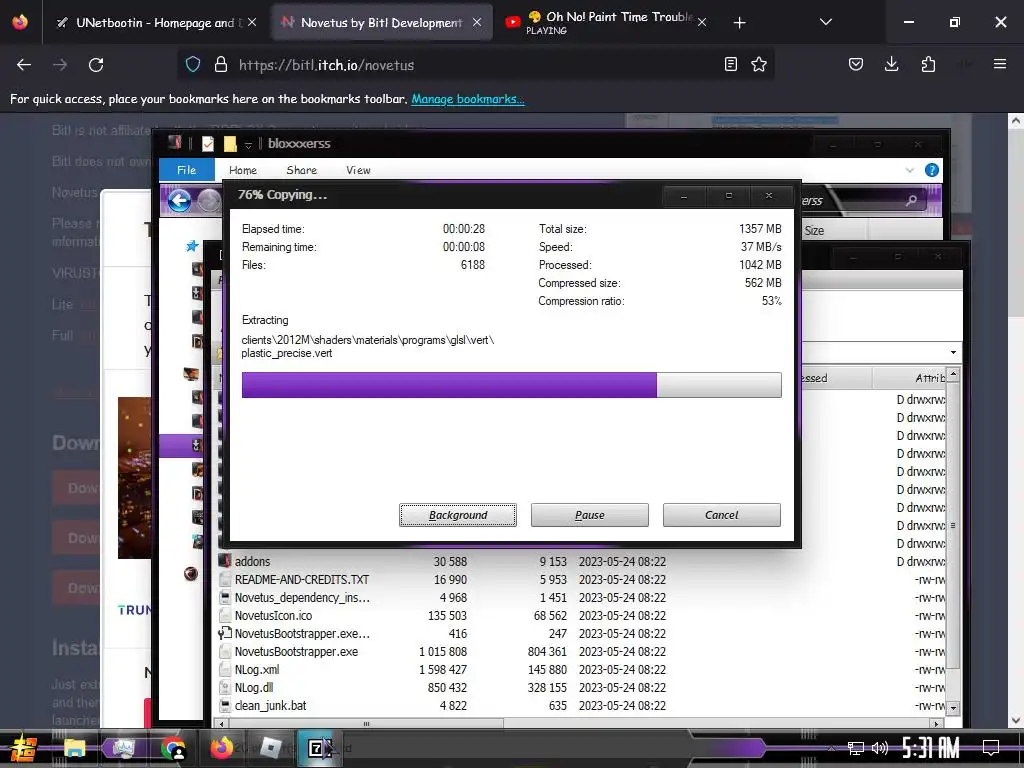The height and width of the screenshot is (768, 1024).
Task: Click the 5:31 AM taskbar clock
Action: [931, 748]
